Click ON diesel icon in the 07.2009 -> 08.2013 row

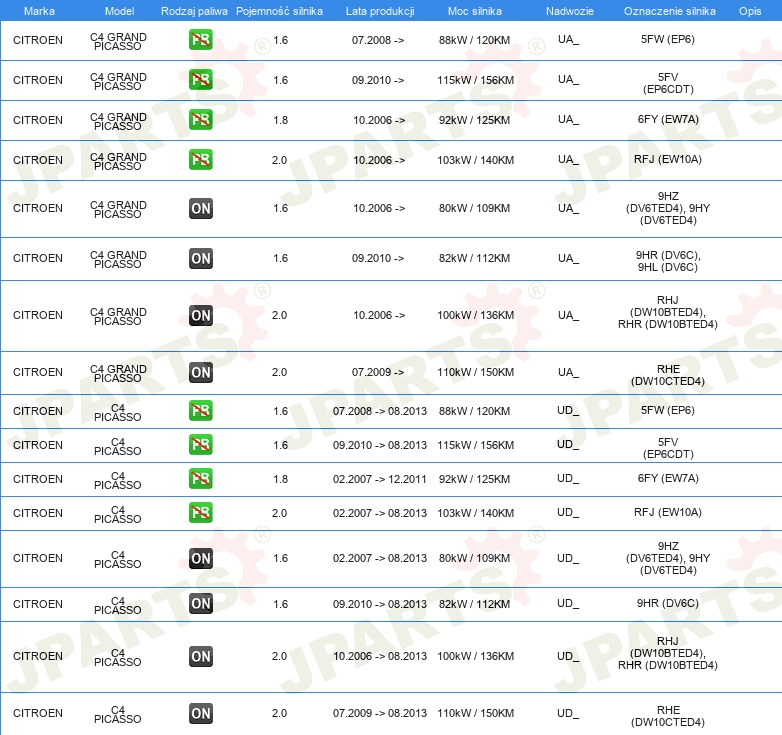[x=201, y=713]
